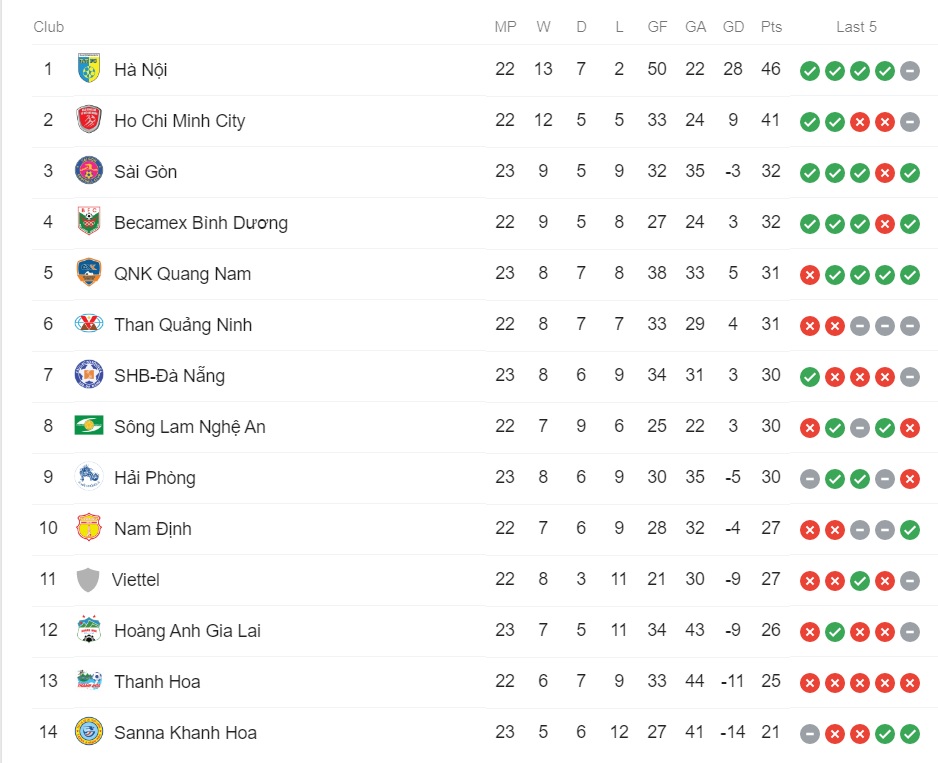The width and height of the screenshot is (938, 763).
Task: Open the QNK Quang Nam badge icon
Action: point(89,272)
